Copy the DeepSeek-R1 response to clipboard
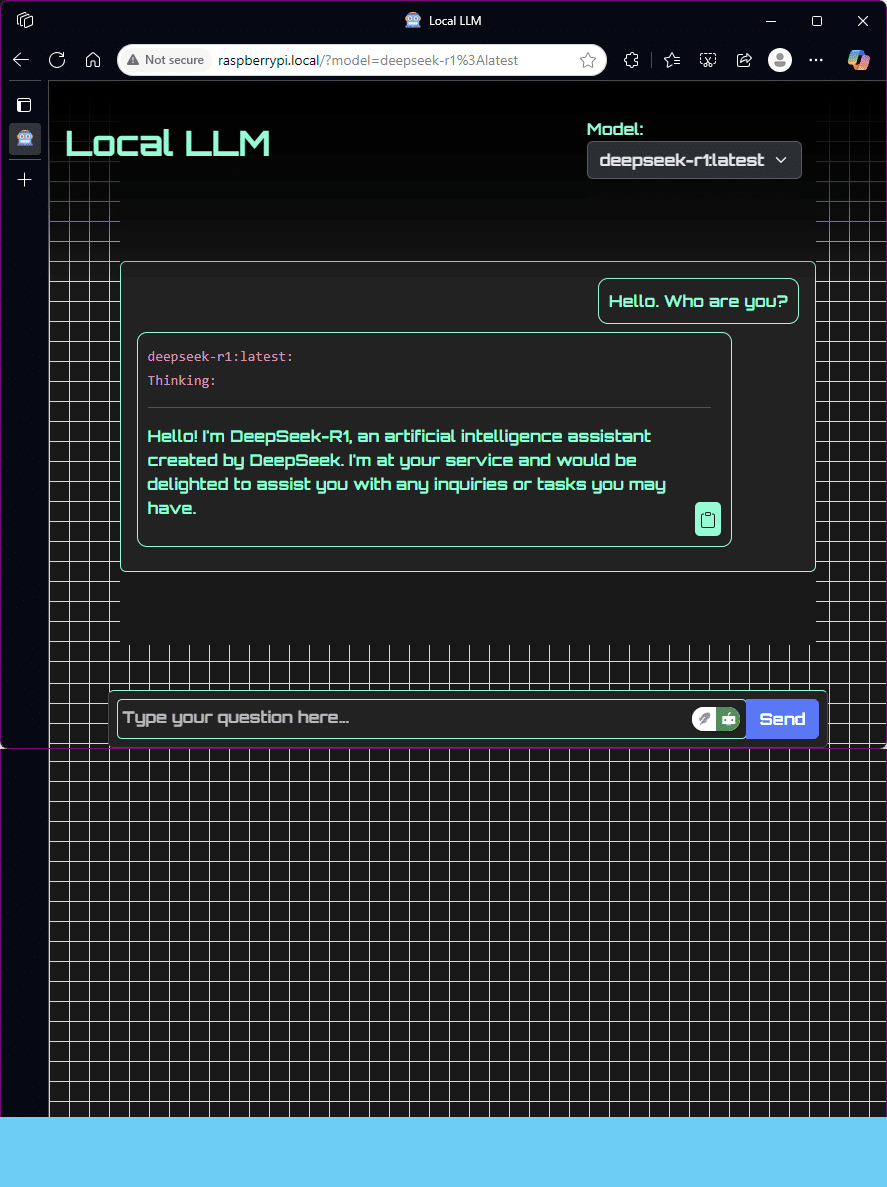Image resolution: width=887 pixels, height=1187 pixels. tap(708, 519)
